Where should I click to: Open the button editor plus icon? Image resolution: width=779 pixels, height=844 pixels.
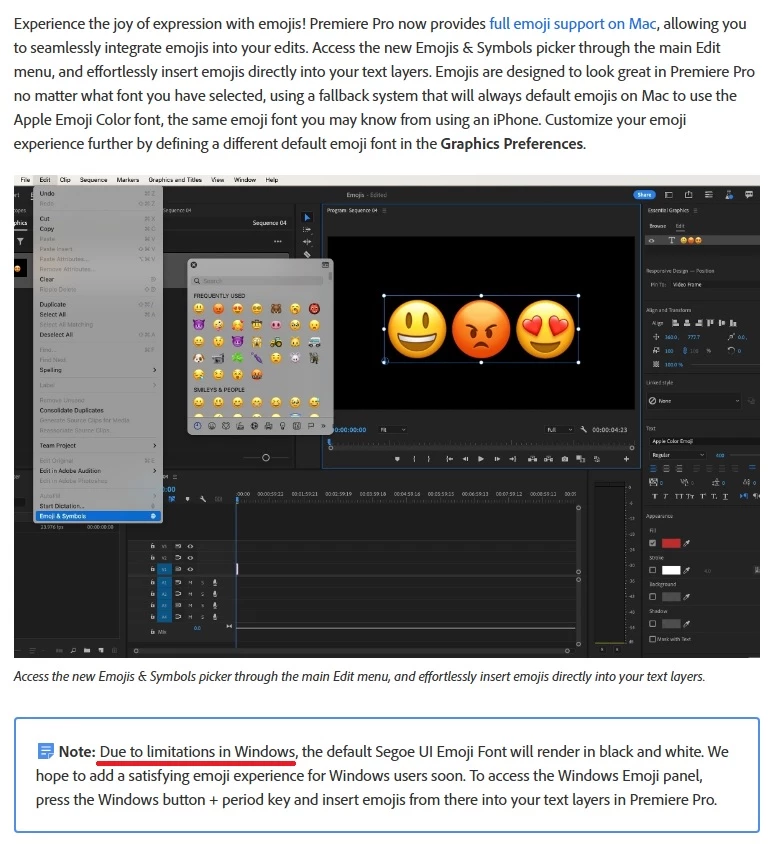point(626,459)
